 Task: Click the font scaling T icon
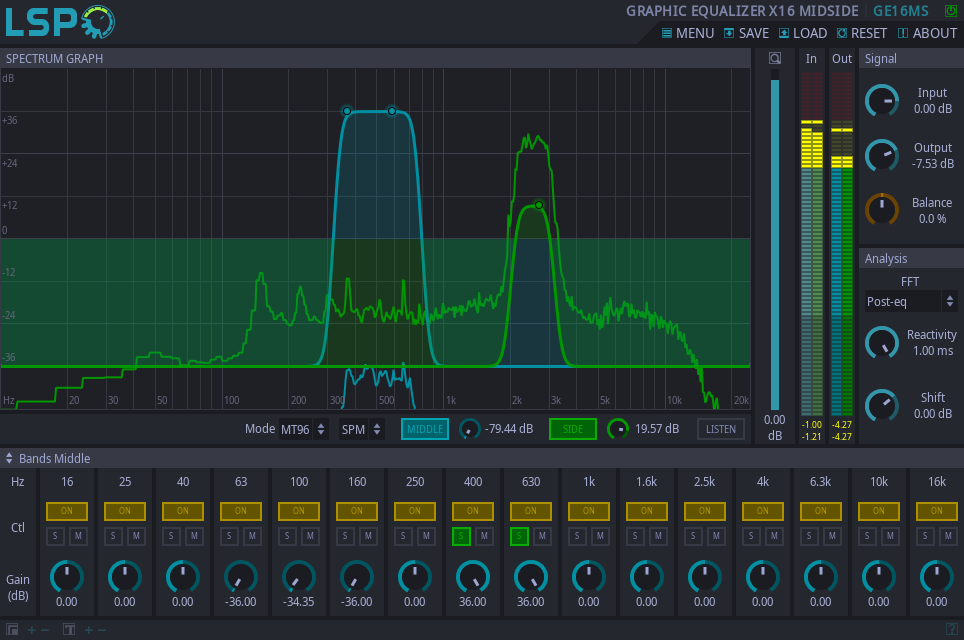point(69,630)
